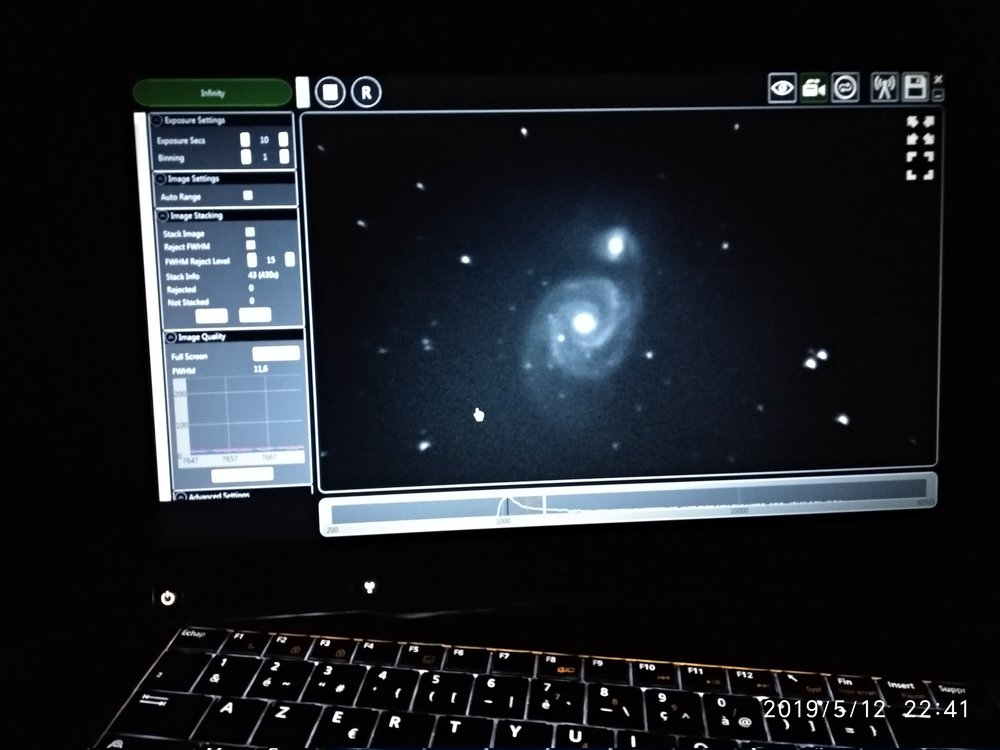This screenshot has width=1000, height=750.
Task: Select the video camera mode icon
Action: pos(814,87)
